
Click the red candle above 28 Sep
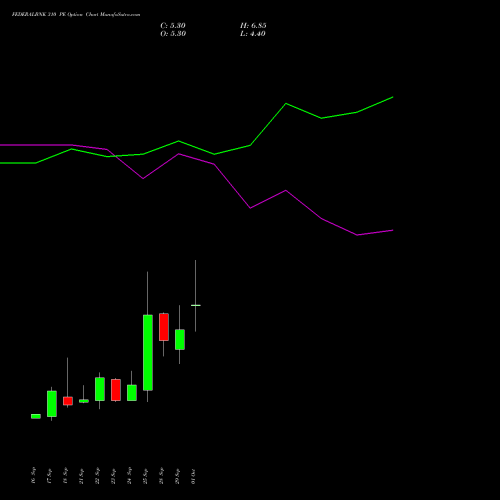pos(164,327)
